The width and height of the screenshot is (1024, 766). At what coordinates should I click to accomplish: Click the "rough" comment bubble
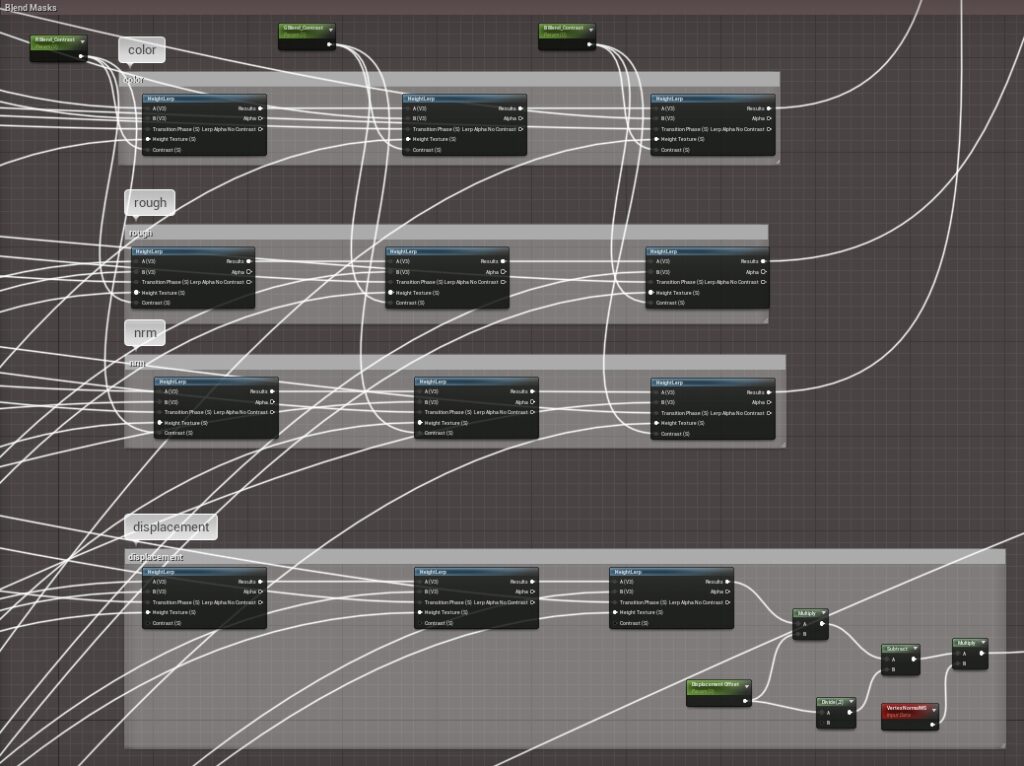150,203
